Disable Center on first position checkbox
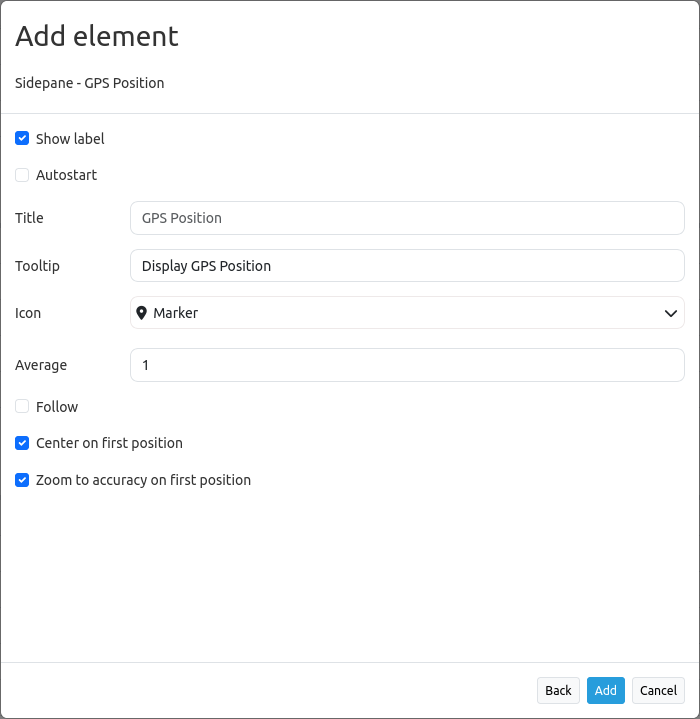This screenshot has width=700, height=719. (x=22, y=443)
